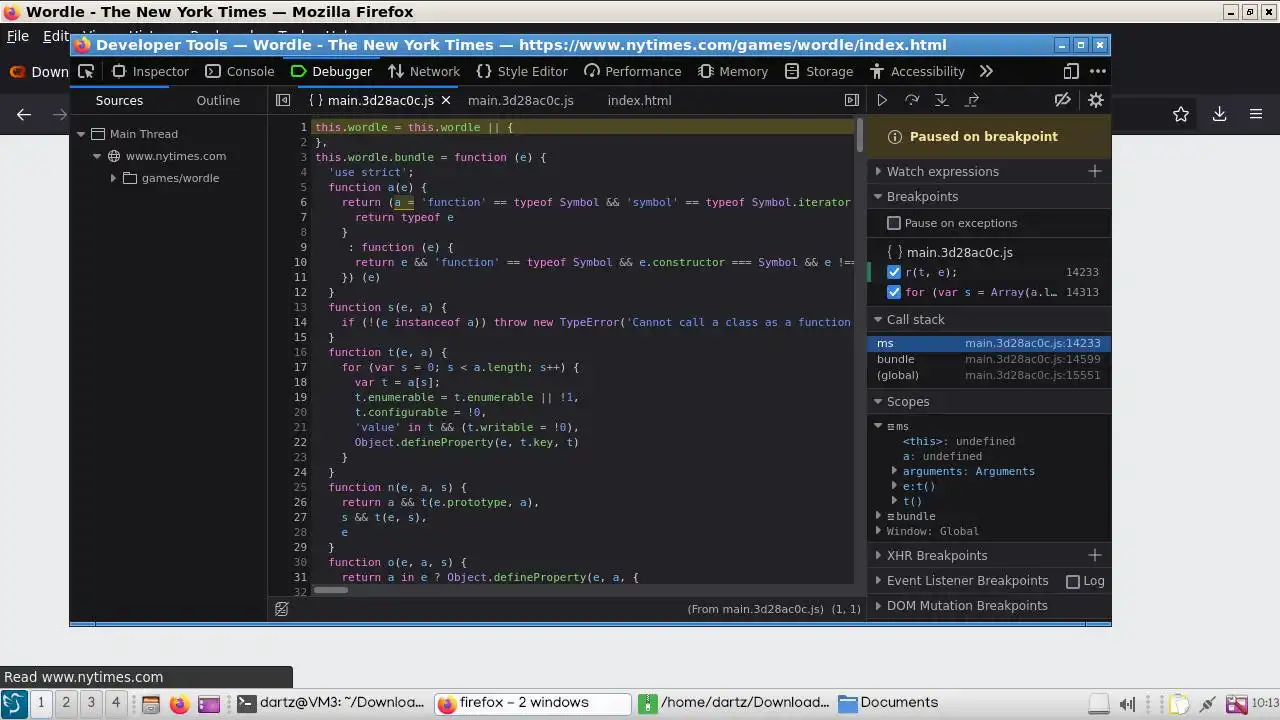Expand the Watch expressions section
1280x720 pixels.
tap(943, 171)
